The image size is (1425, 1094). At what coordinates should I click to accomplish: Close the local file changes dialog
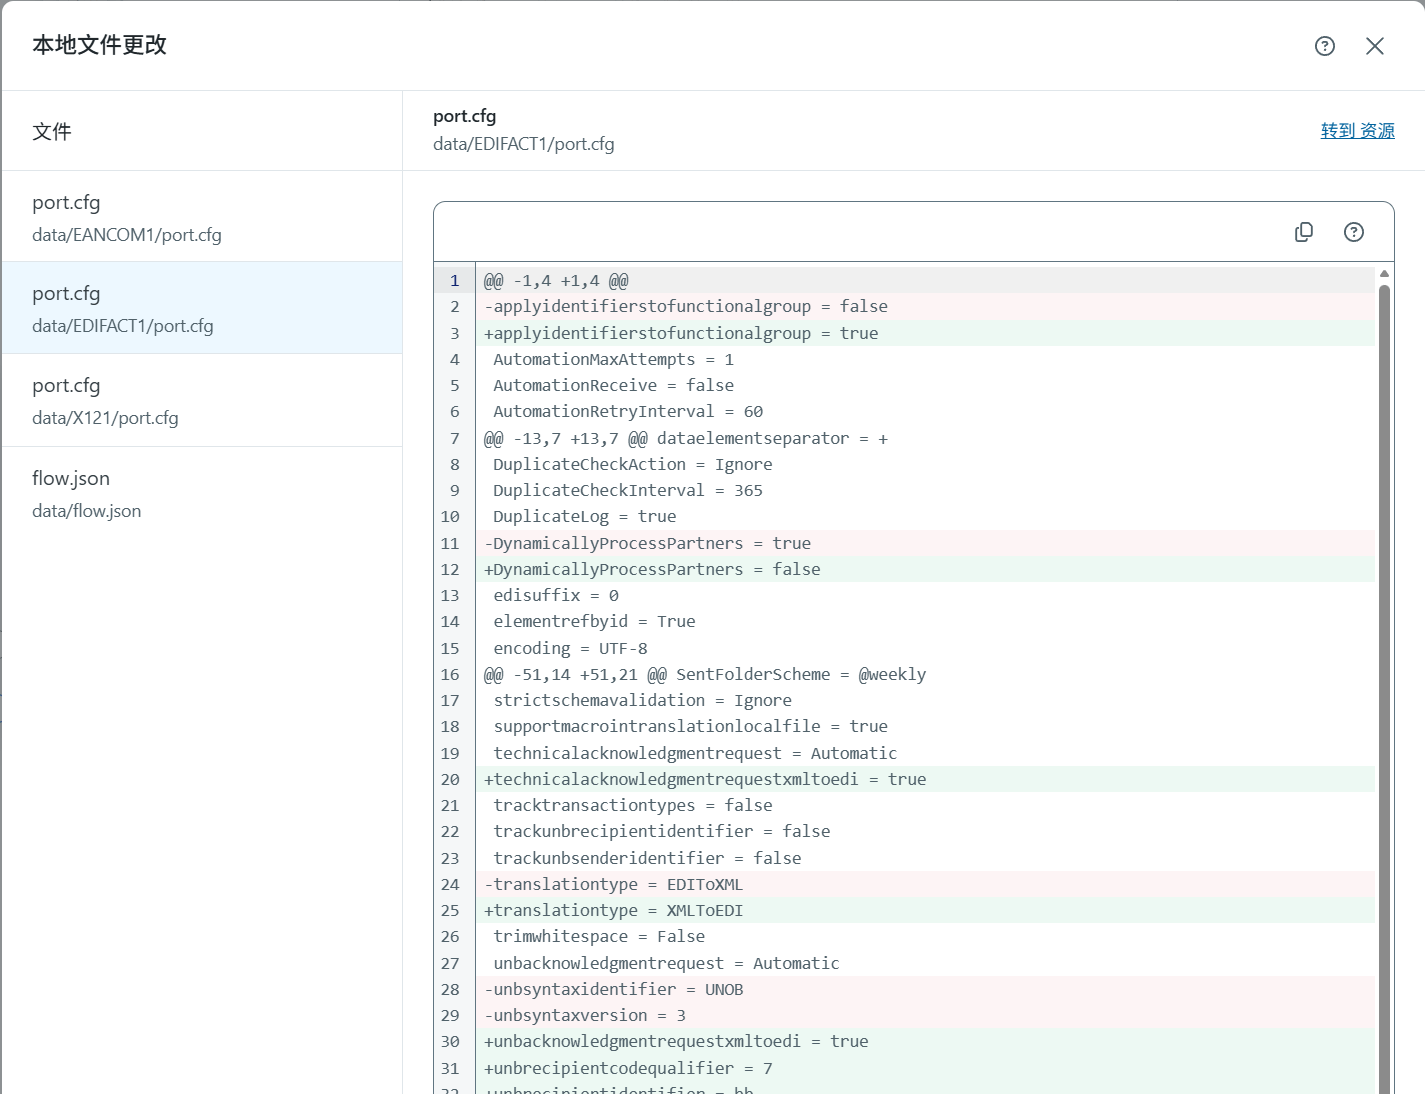click(x=1375, y=46)
